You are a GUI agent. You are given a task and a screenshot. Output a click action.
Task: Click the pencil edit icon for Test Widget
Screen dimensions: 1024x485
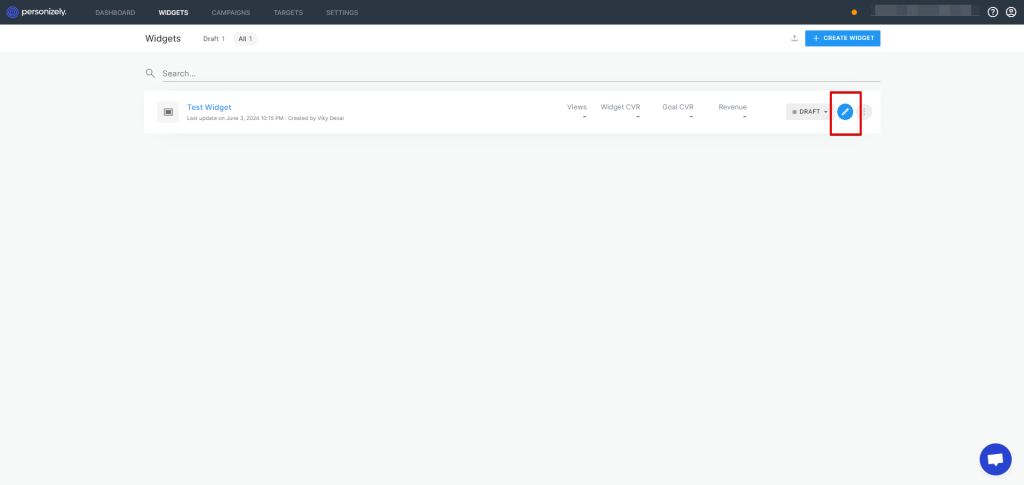coord(845,112)
